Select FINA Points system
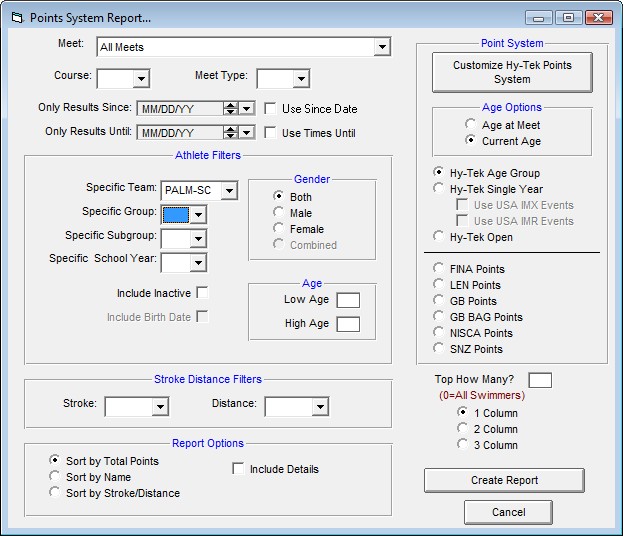 [439, 269]
